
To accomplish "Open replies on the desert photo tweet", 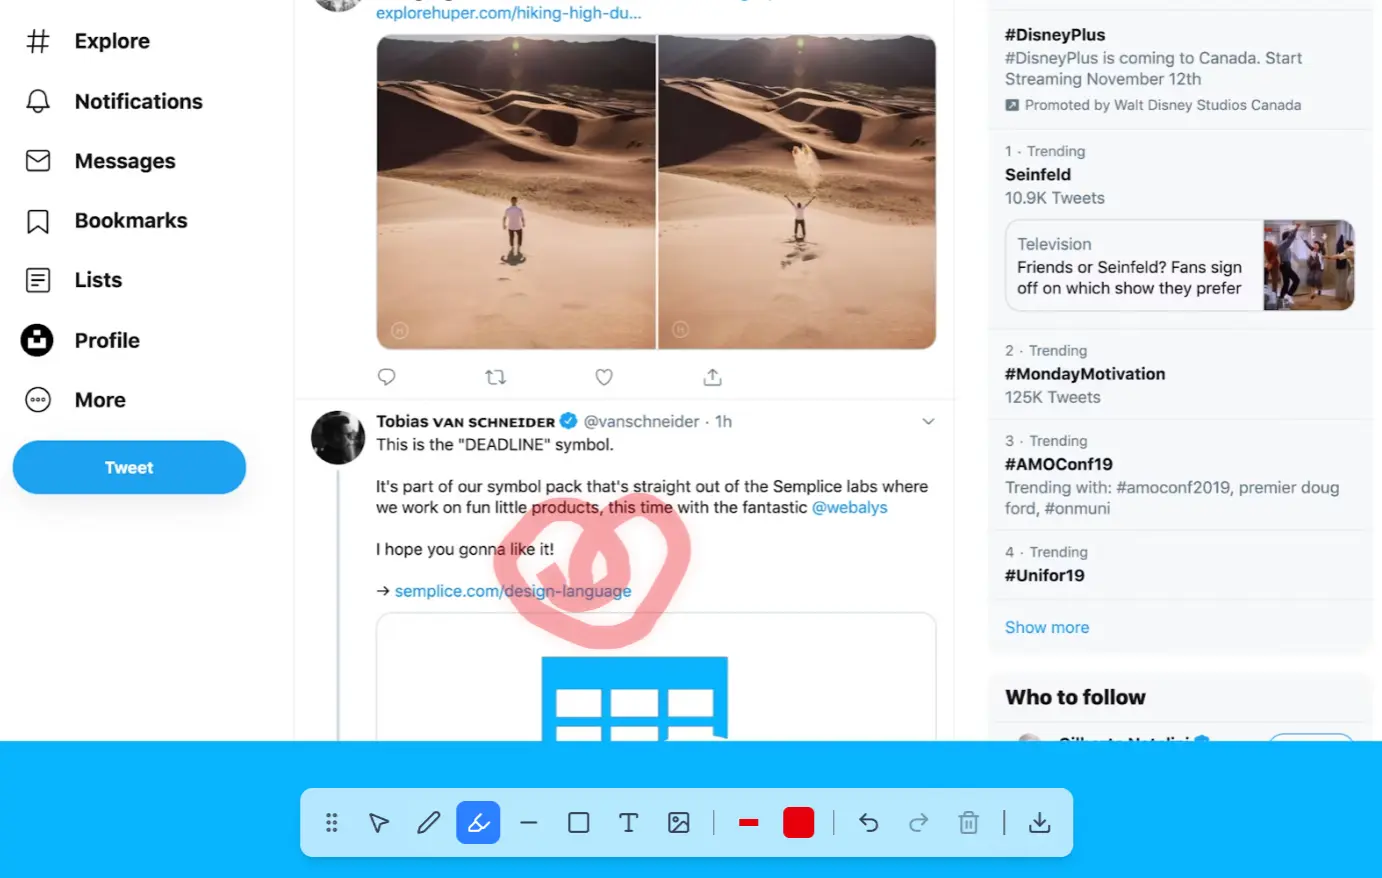I will point(387,377).
